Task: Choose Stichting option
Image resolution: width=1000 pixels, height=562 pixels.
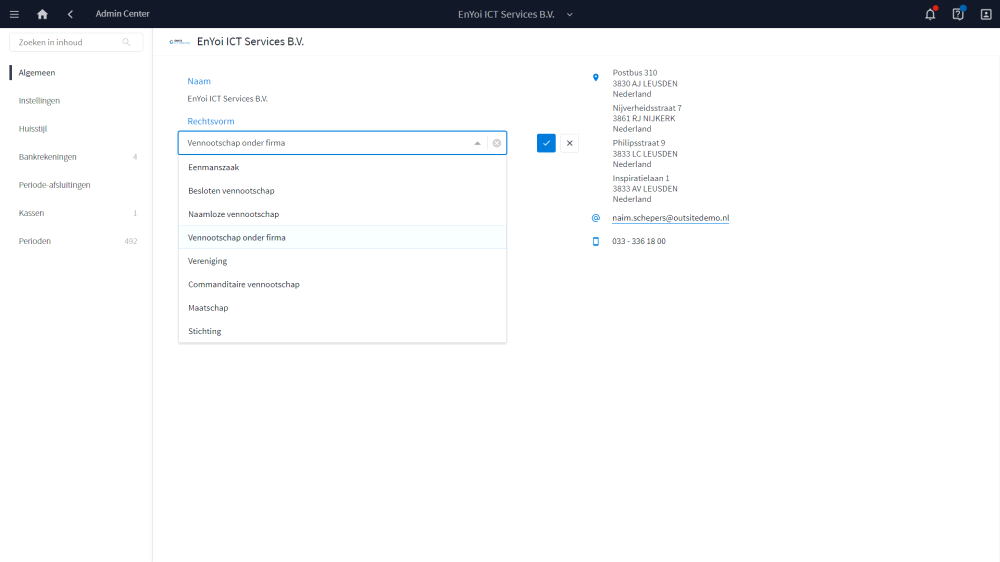Action: coord(342,331)
